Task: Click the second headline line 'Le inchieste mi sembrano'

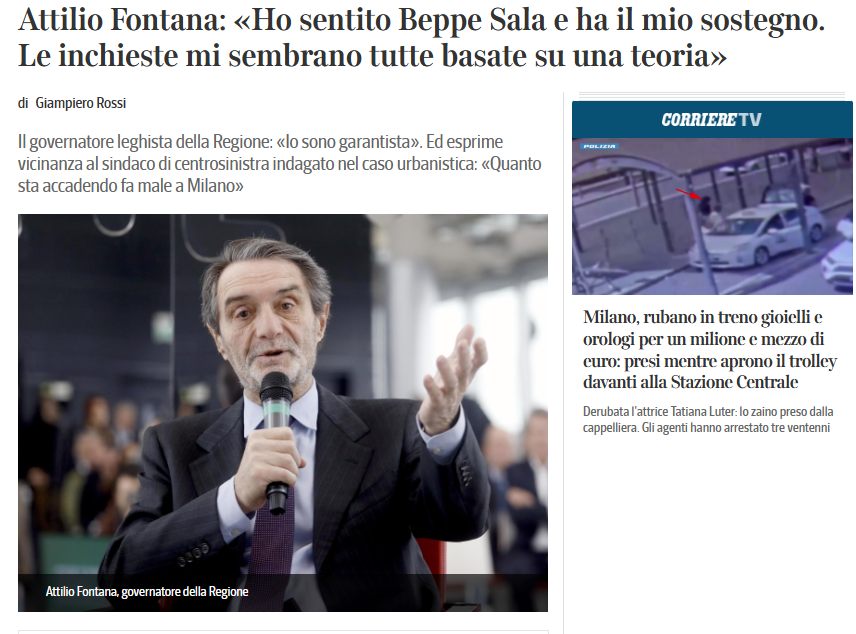Action: (372, 56)
